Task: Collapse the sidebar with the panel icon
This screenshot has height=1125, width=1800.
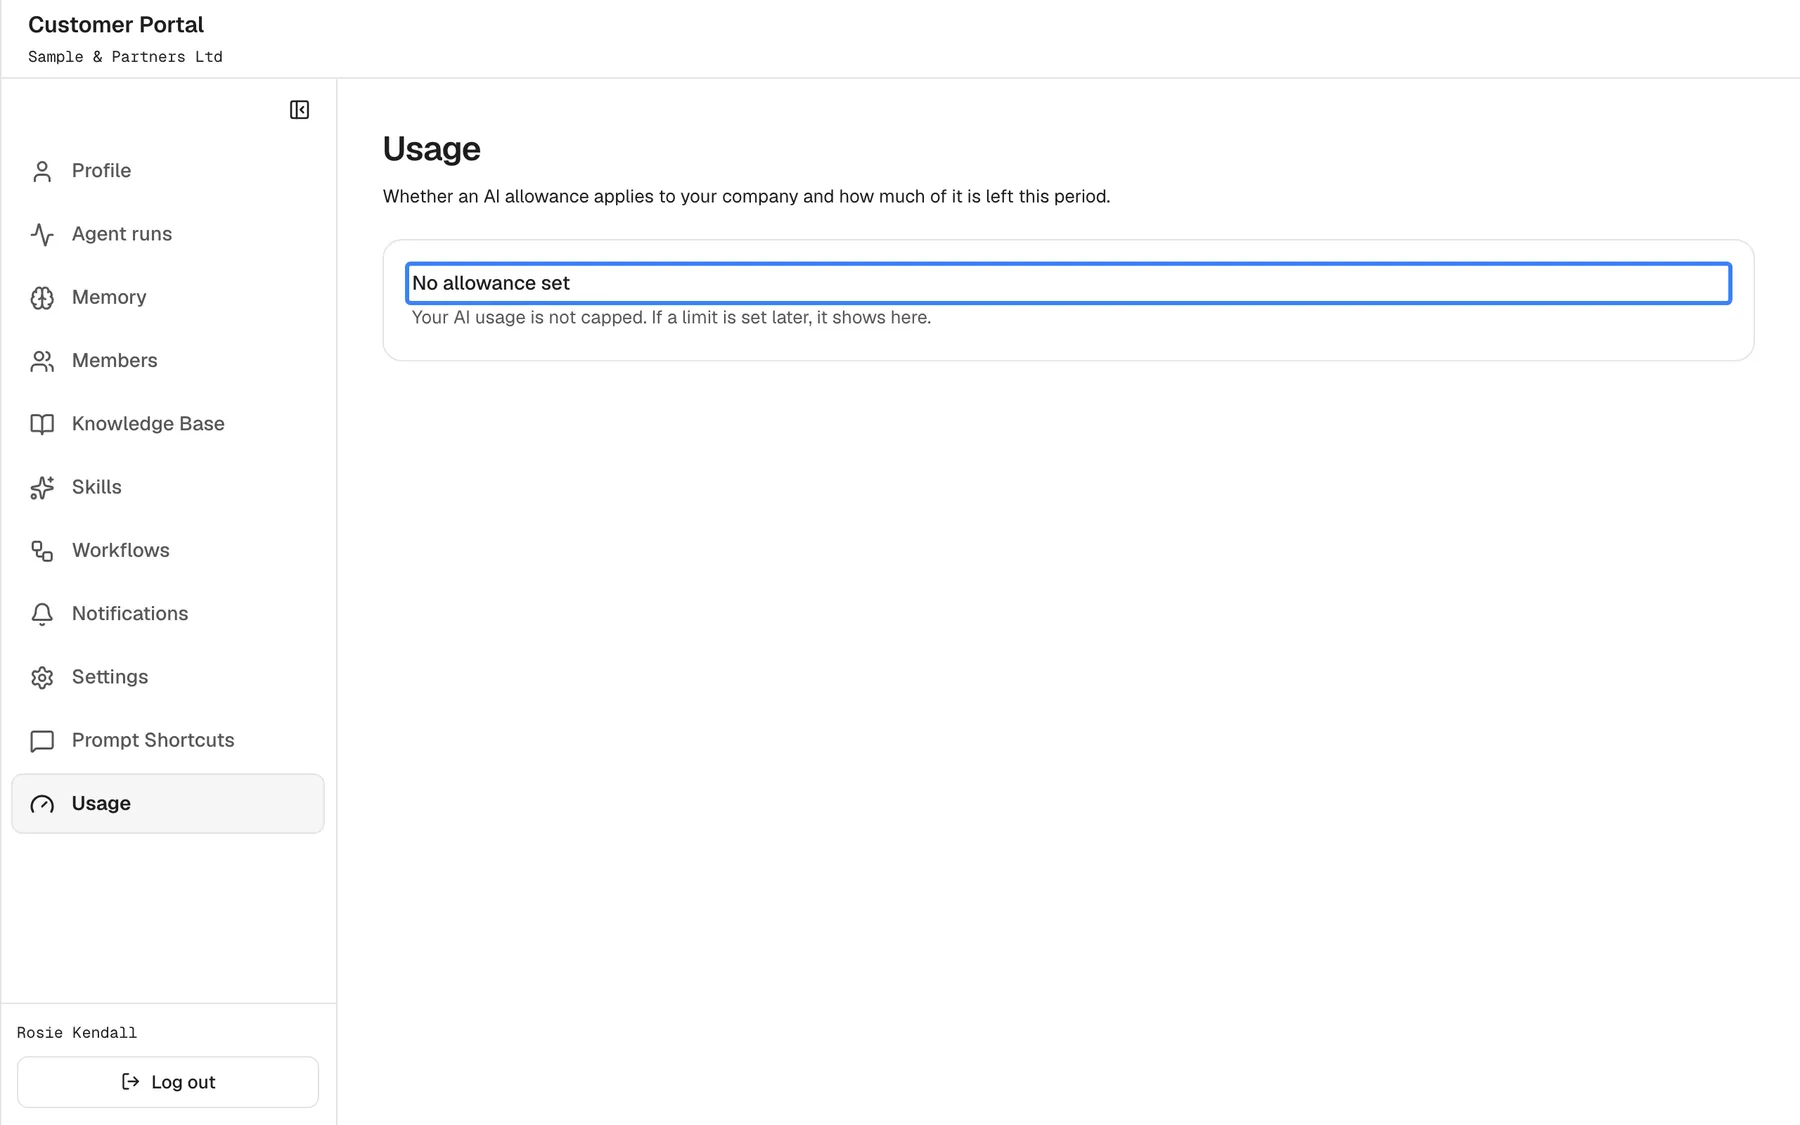Action: [299, 110]
